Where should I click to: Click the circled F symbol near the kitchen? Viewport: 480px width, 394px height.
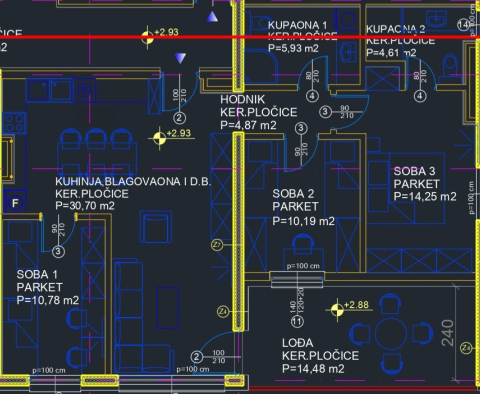(15, 203)
